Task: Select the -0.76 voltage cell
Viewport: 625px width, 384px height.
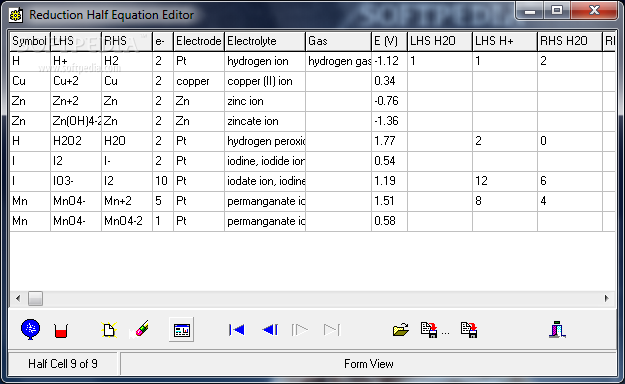Action: 389,101
